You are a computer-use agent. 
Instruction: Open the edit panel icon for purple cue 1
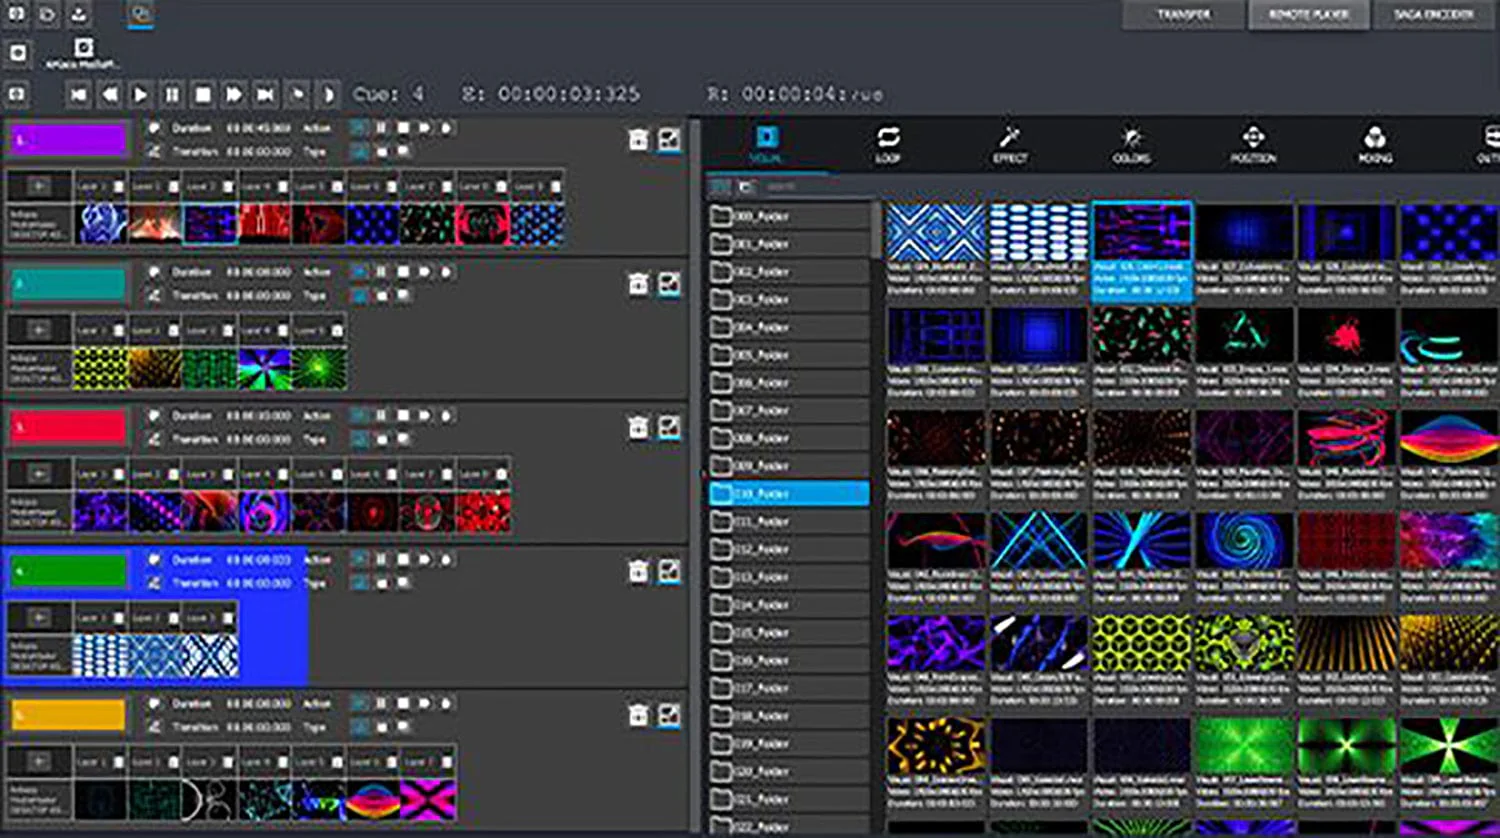click(669, 140)
